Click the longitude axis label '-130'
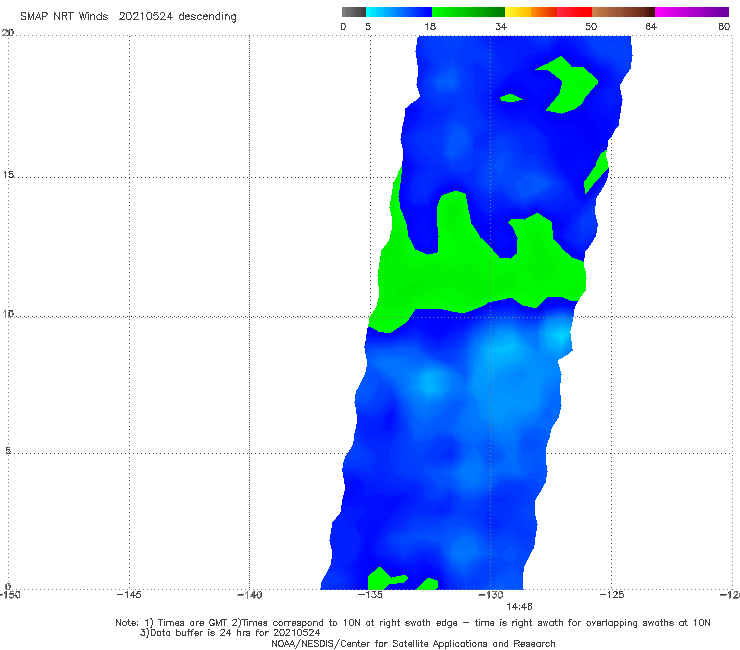This screenshot has width=740, height=650. 491,595
